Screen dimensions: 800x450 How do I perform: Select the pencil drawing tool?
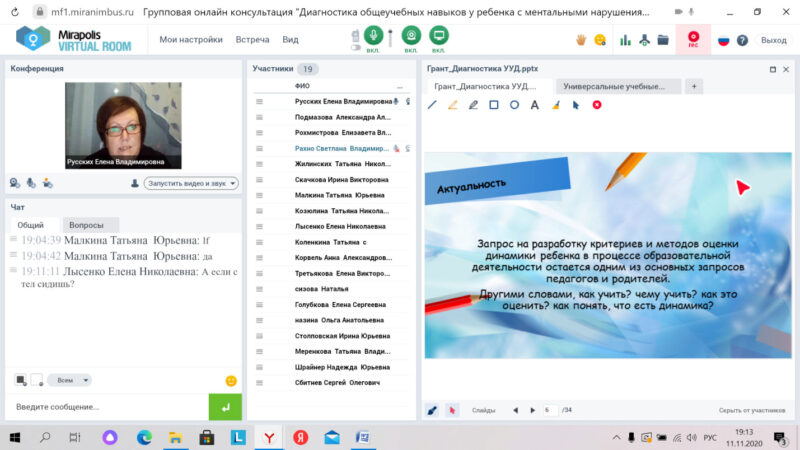473,105
